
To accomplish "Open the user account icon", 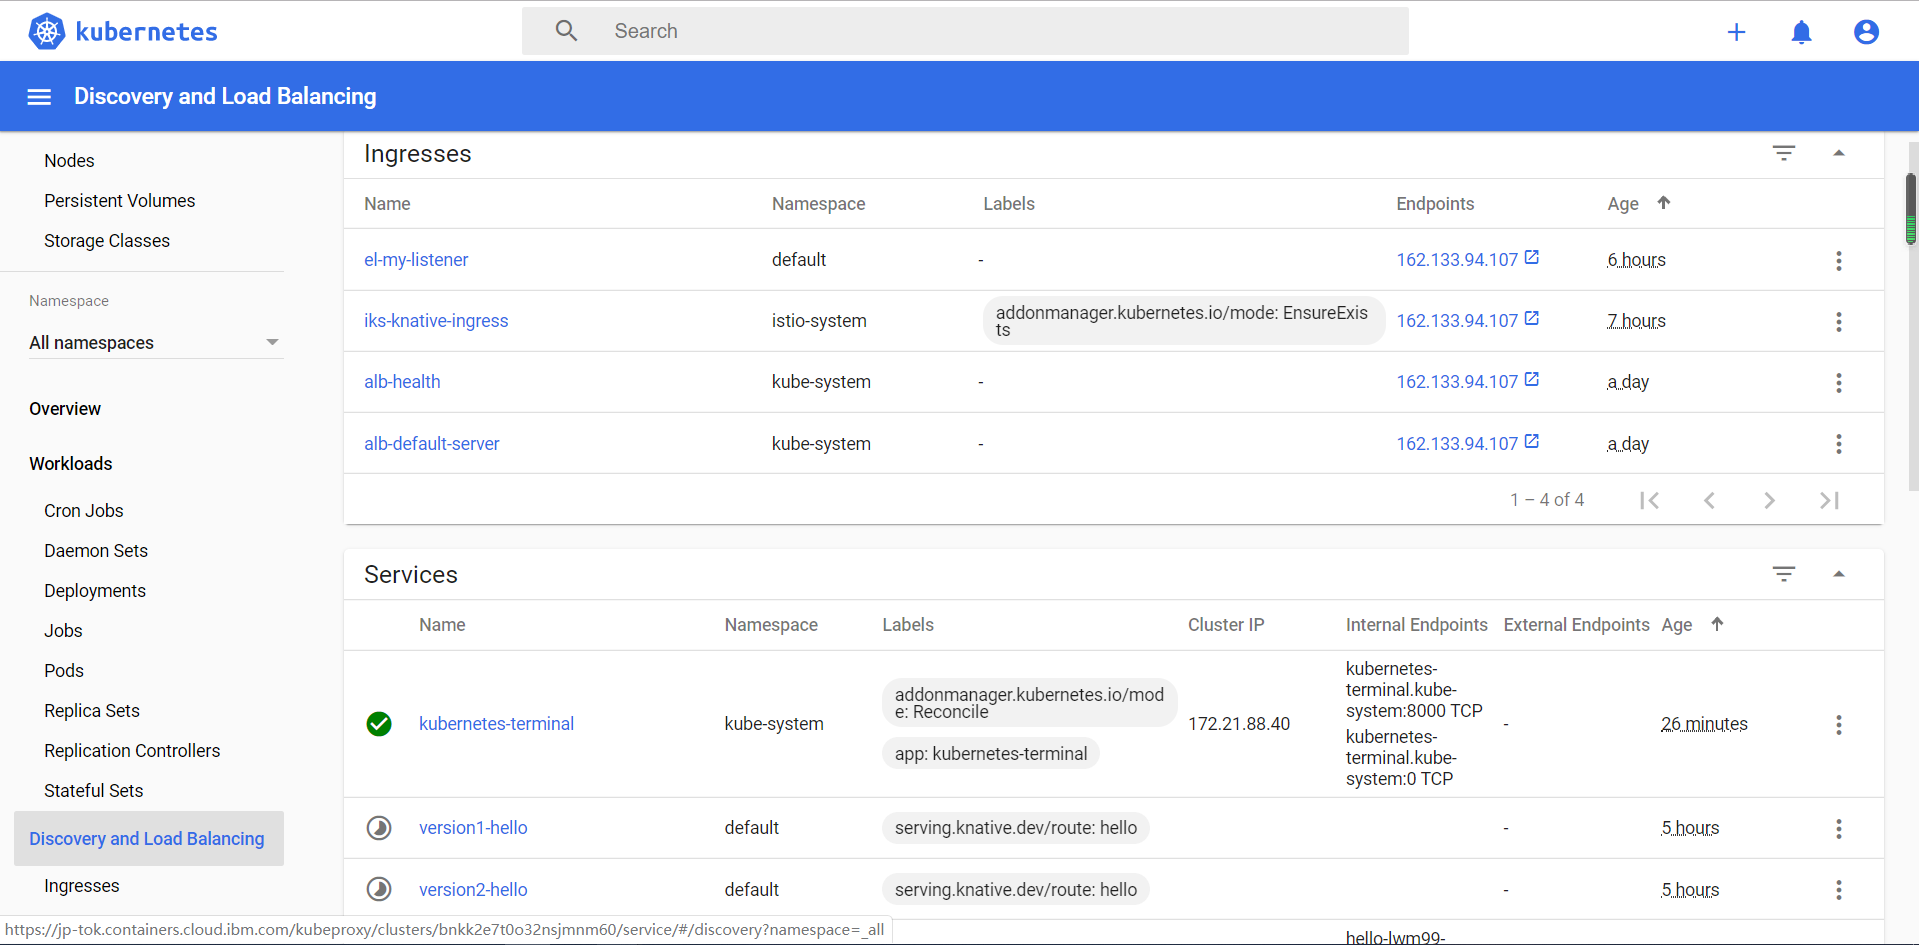I will [x=1866, y=32].
